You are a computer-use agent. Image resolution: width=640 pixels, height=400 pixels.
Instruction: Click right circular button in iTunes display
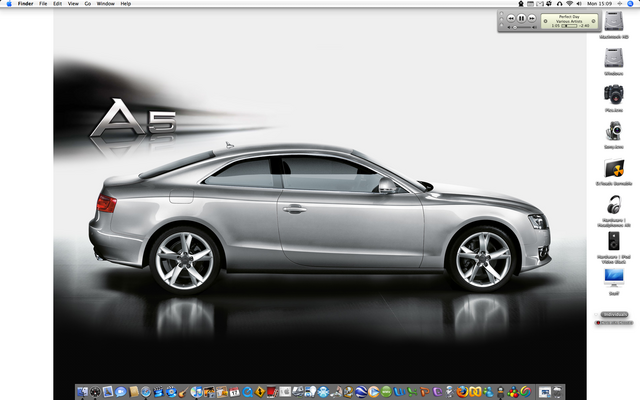point(593,21)
